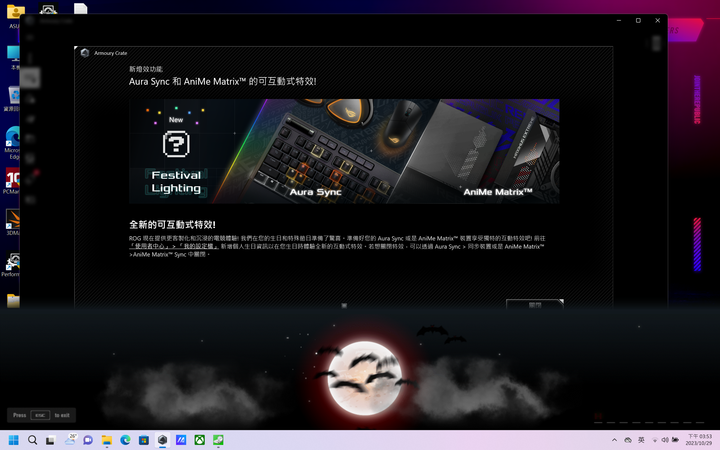The image size is (720, 450).
Task: Open the volume tray icon
Action: coord(665,440)
